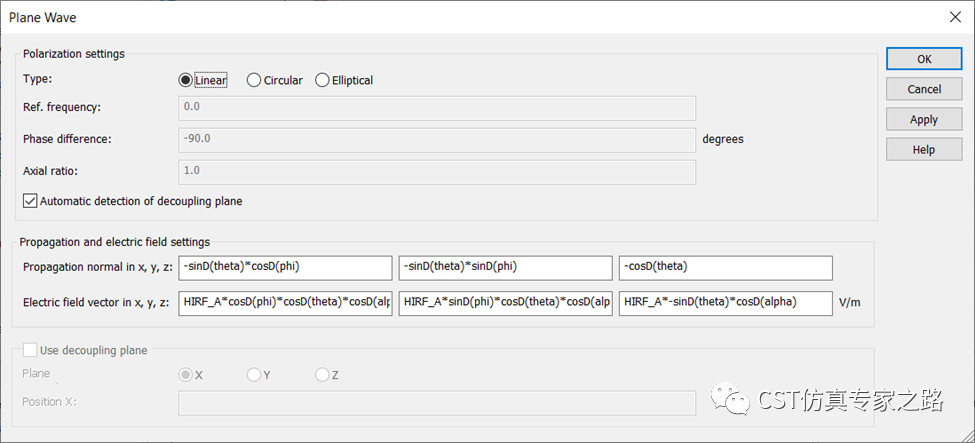Click the Phase difference field
Screen dimensions: 975x443
437,139
